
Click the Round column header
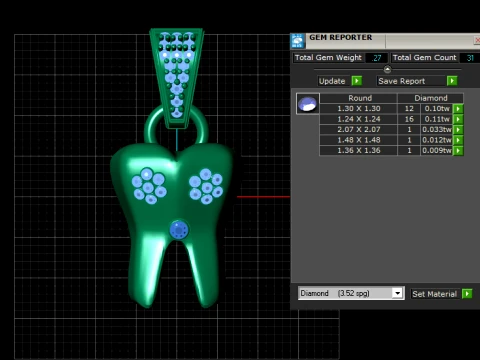(359, 98)
